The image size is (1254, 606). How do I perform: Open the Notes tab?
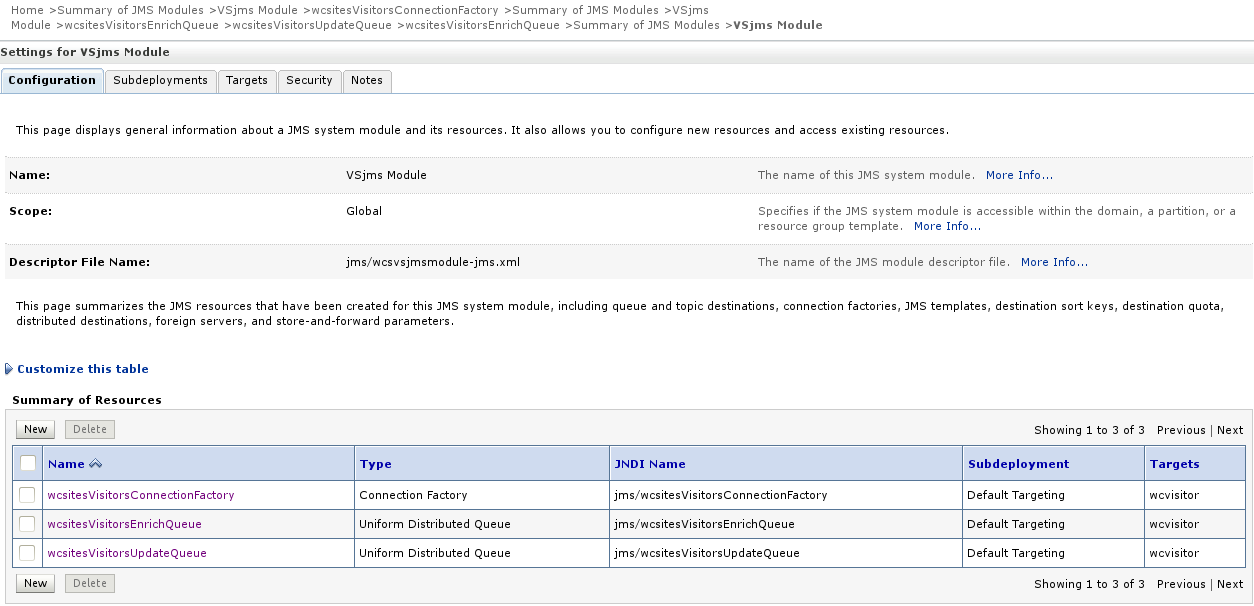tap(367, 81)
